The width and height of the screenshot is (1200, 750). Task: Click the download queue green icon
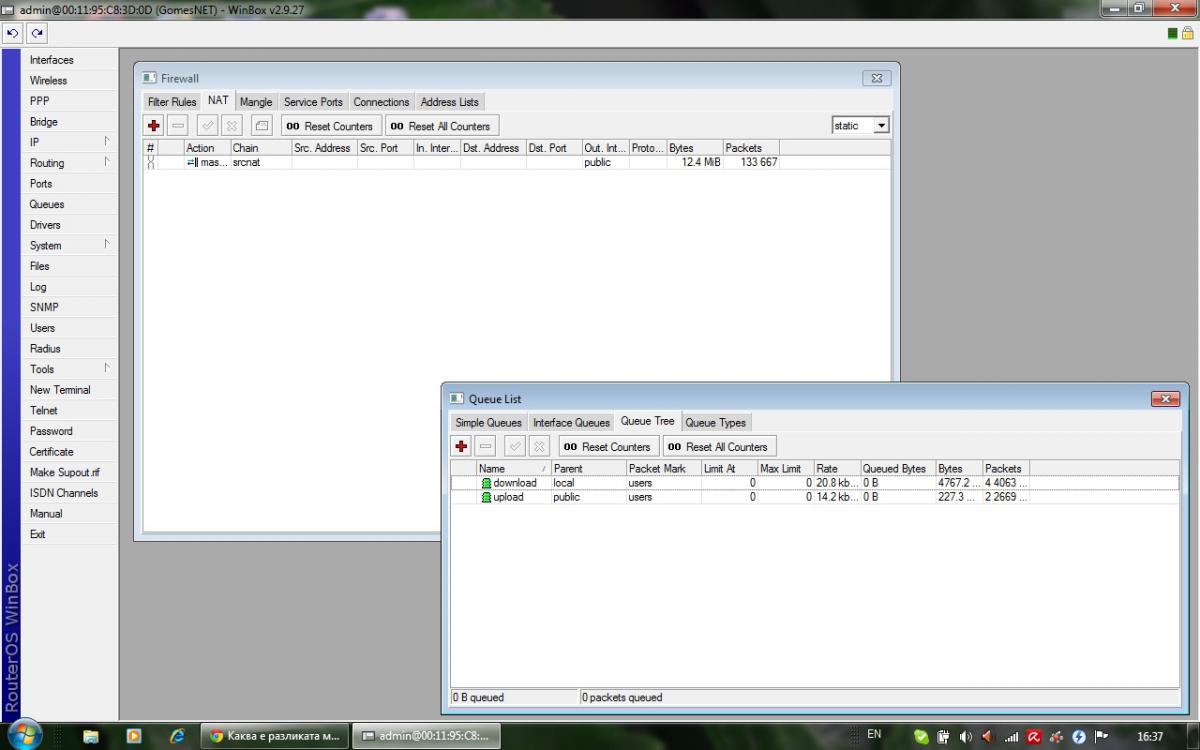pyautogui.click(x=486, y=483)
